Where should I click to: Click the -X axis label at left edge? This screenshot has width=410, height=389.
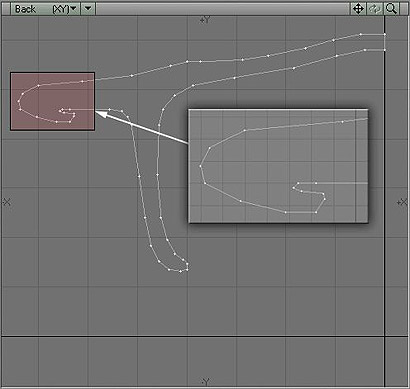[x=7, y=202]
